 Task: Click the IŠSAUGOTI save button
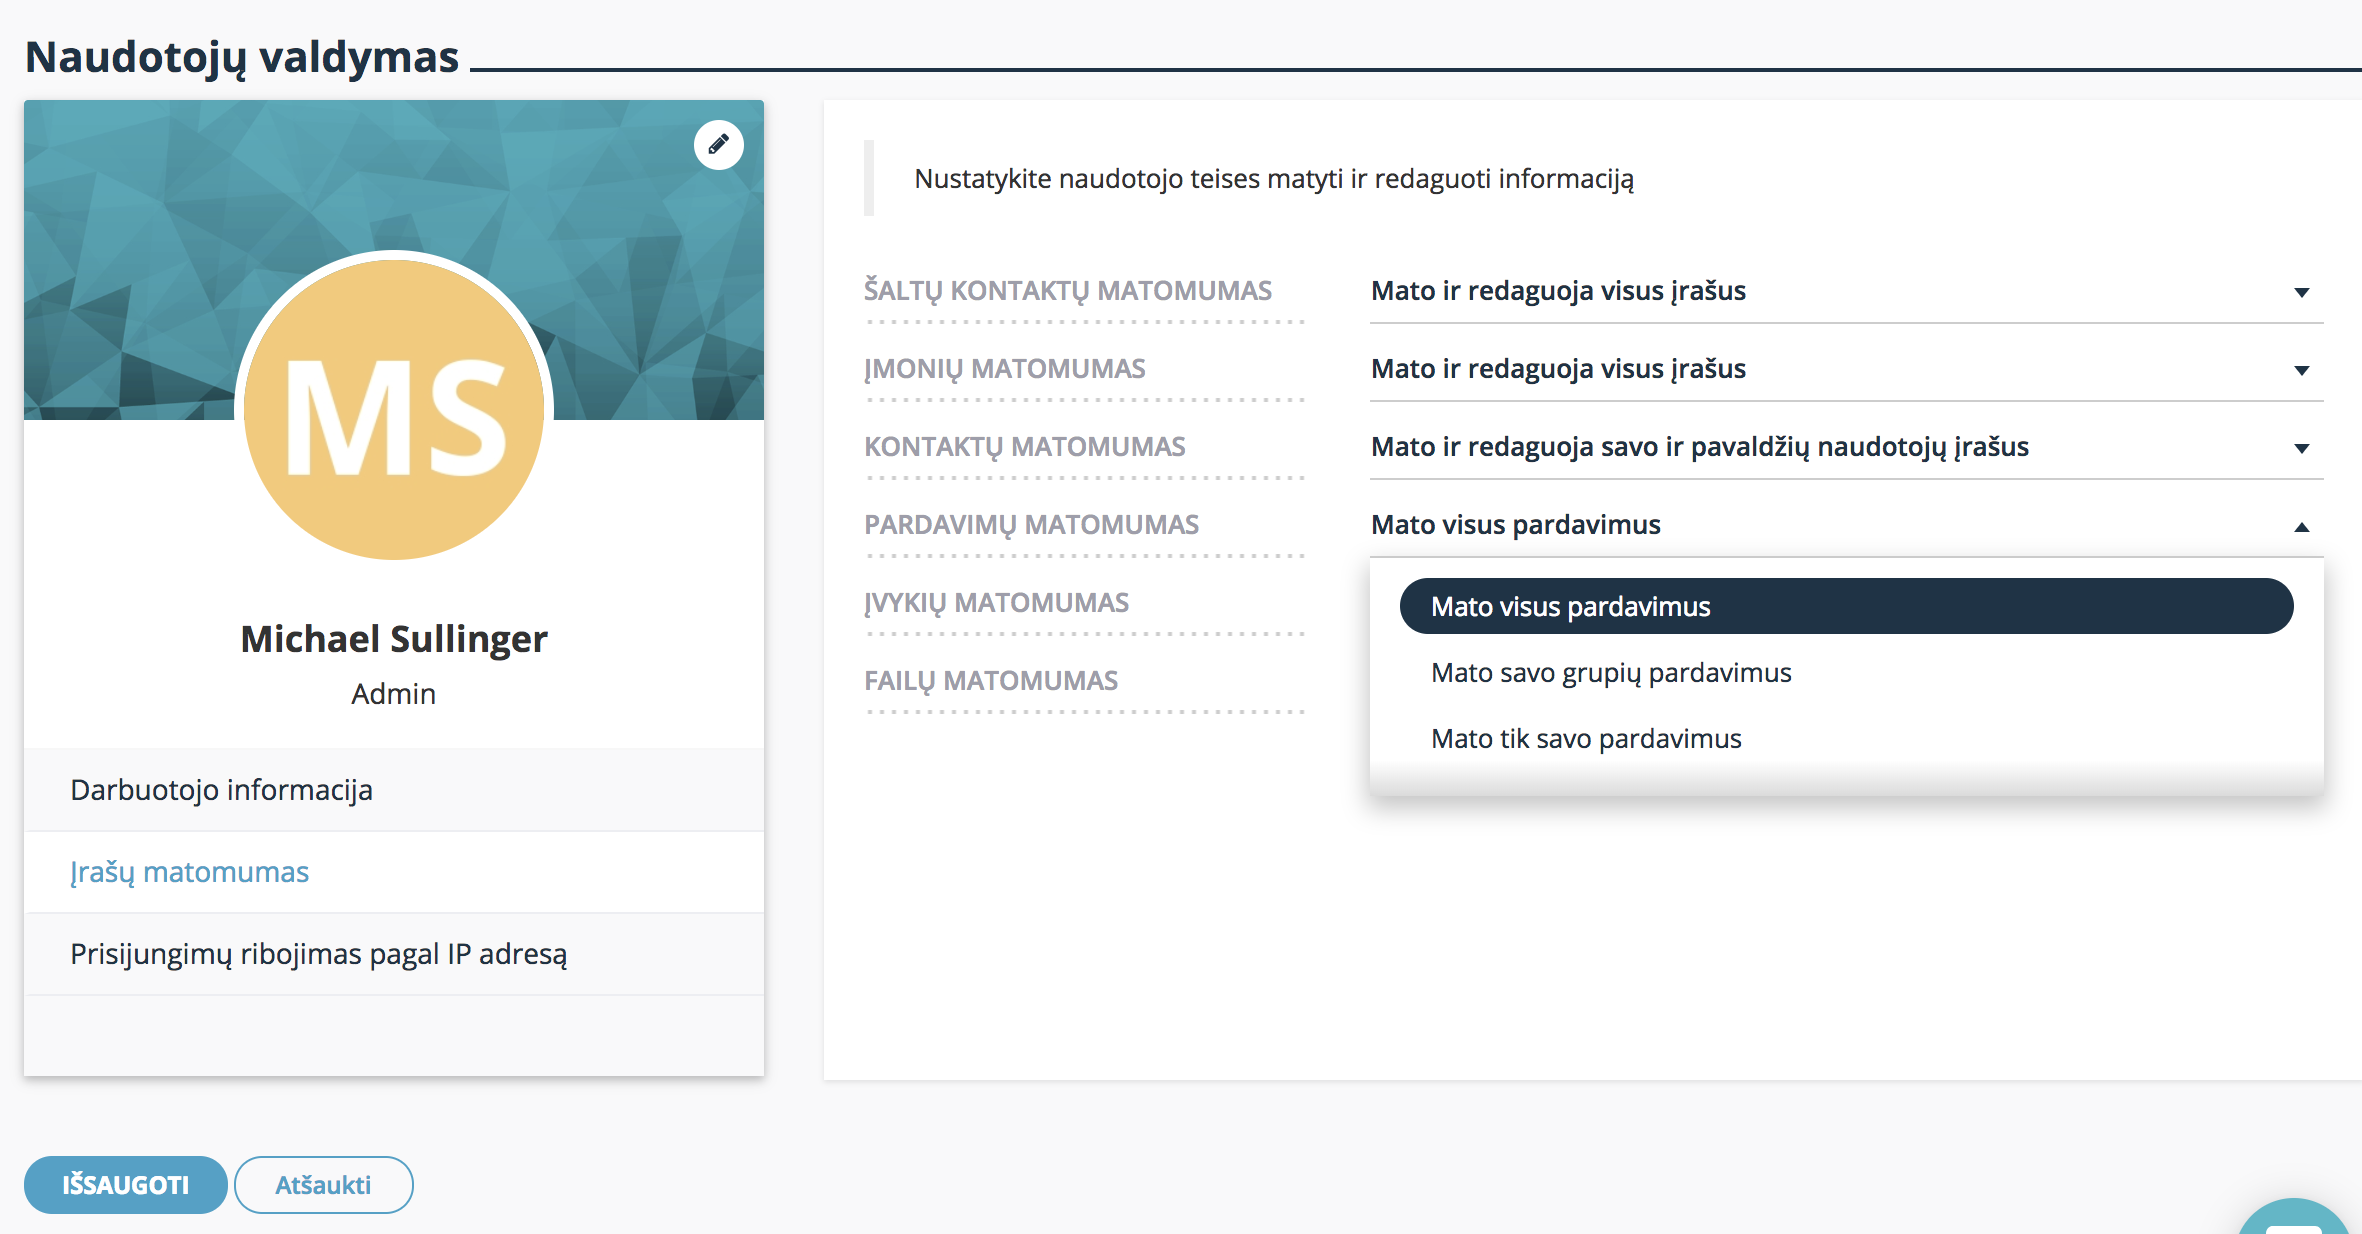pos(126,1185)
